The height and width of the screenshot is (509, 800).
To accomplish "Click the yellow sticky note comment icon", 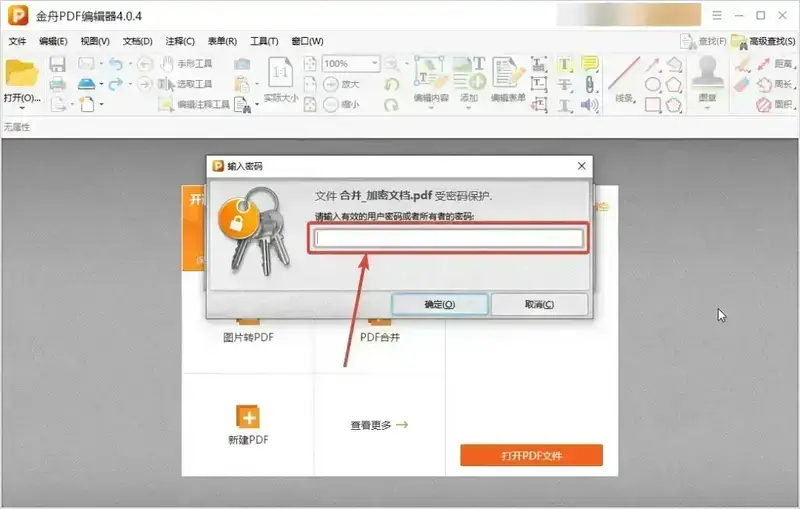I will (x=590, y=64).
